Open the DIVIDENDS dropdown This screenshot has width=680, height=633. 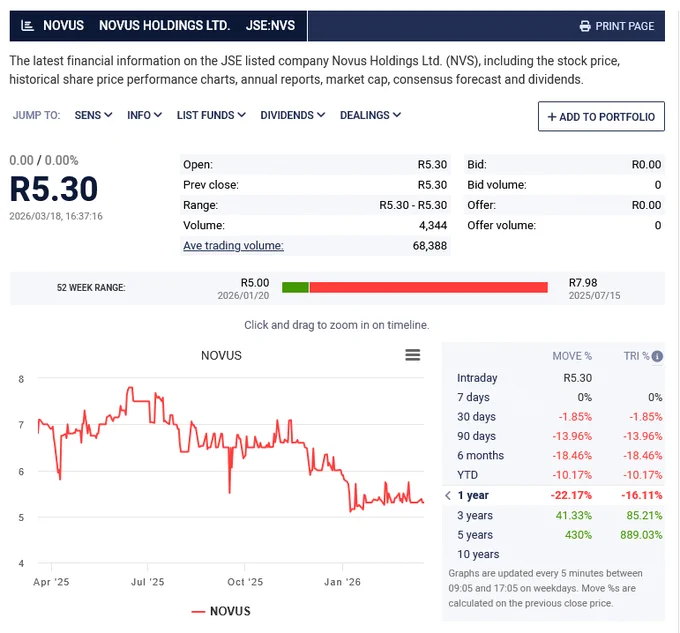pos(293,115)
